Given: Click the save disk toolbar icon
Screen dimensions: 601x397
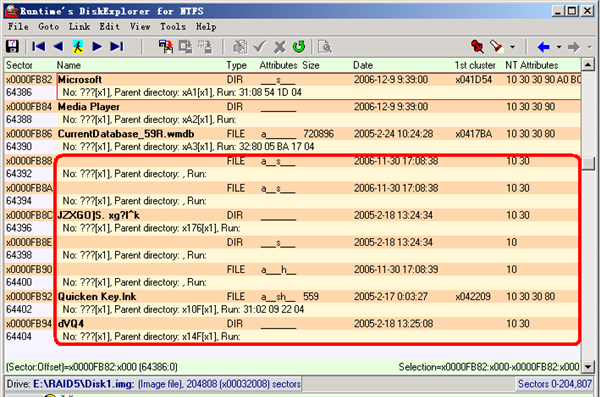Looking at the screenshot, I should [12, 47].
